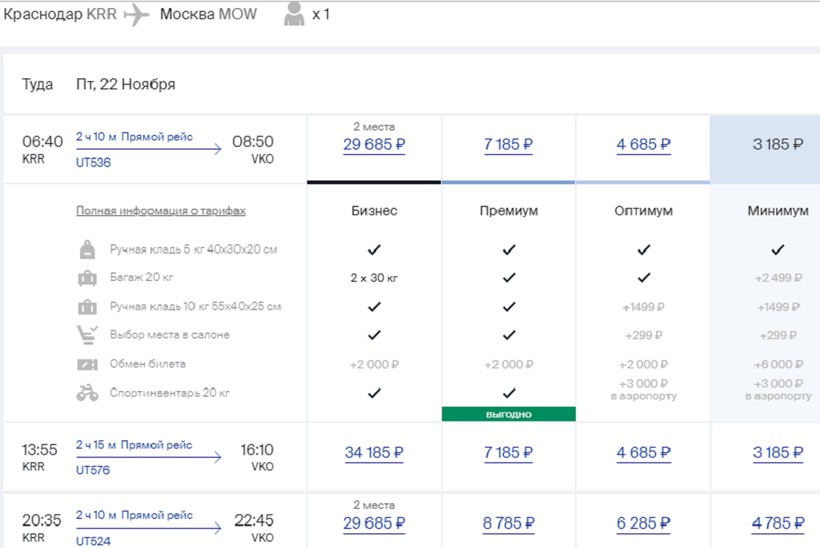820x548 pixels.
Task: Choose 4 785 ₽ fare on 20:35 flight
Action: 777,523
